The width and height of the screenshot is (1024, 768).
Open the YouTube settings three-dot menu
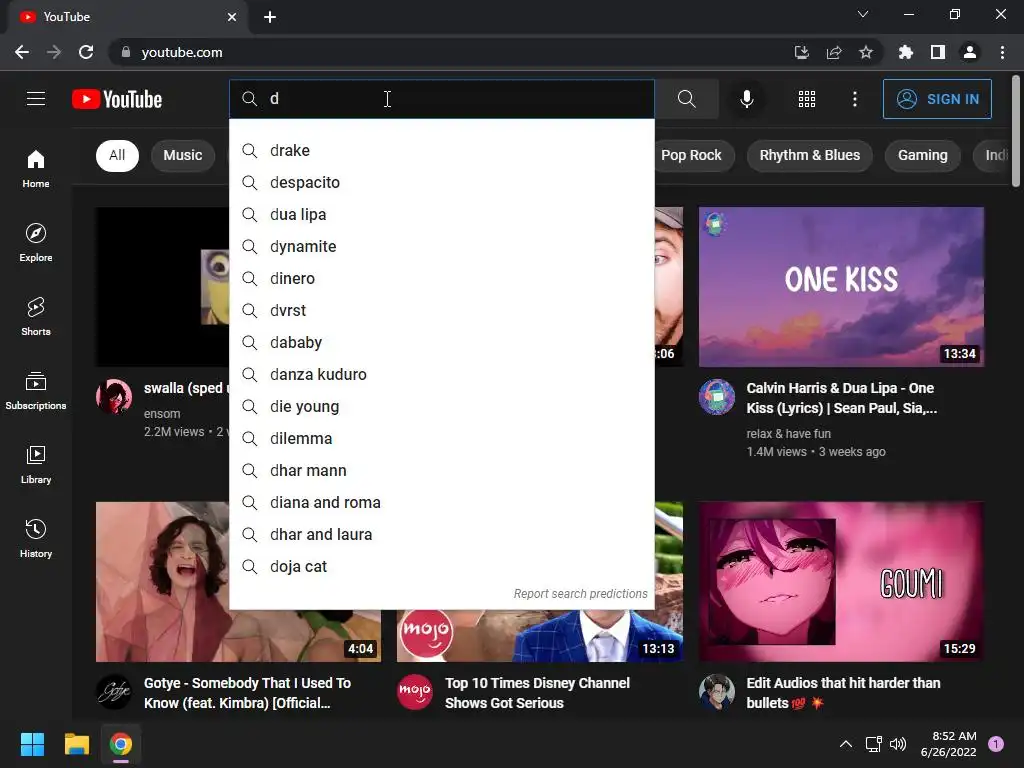[854, 99]
